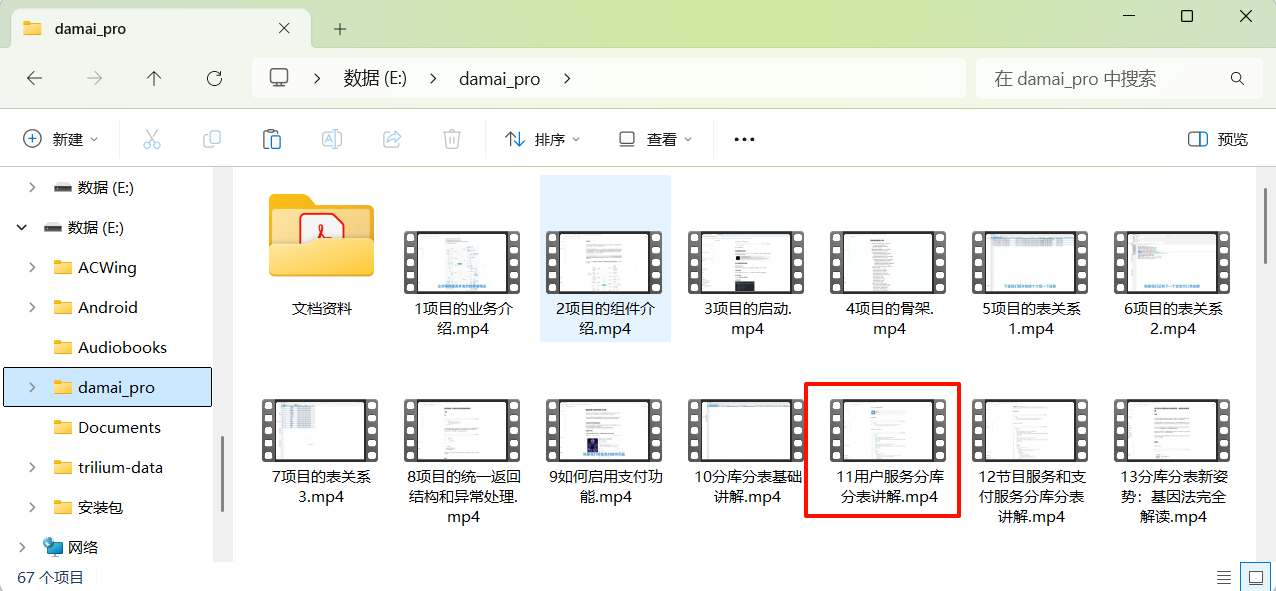This screenshot has height=591, width=1276.
Task: Toggle the 预览 (Preview) pane
Action: (x=1218, y=139)
